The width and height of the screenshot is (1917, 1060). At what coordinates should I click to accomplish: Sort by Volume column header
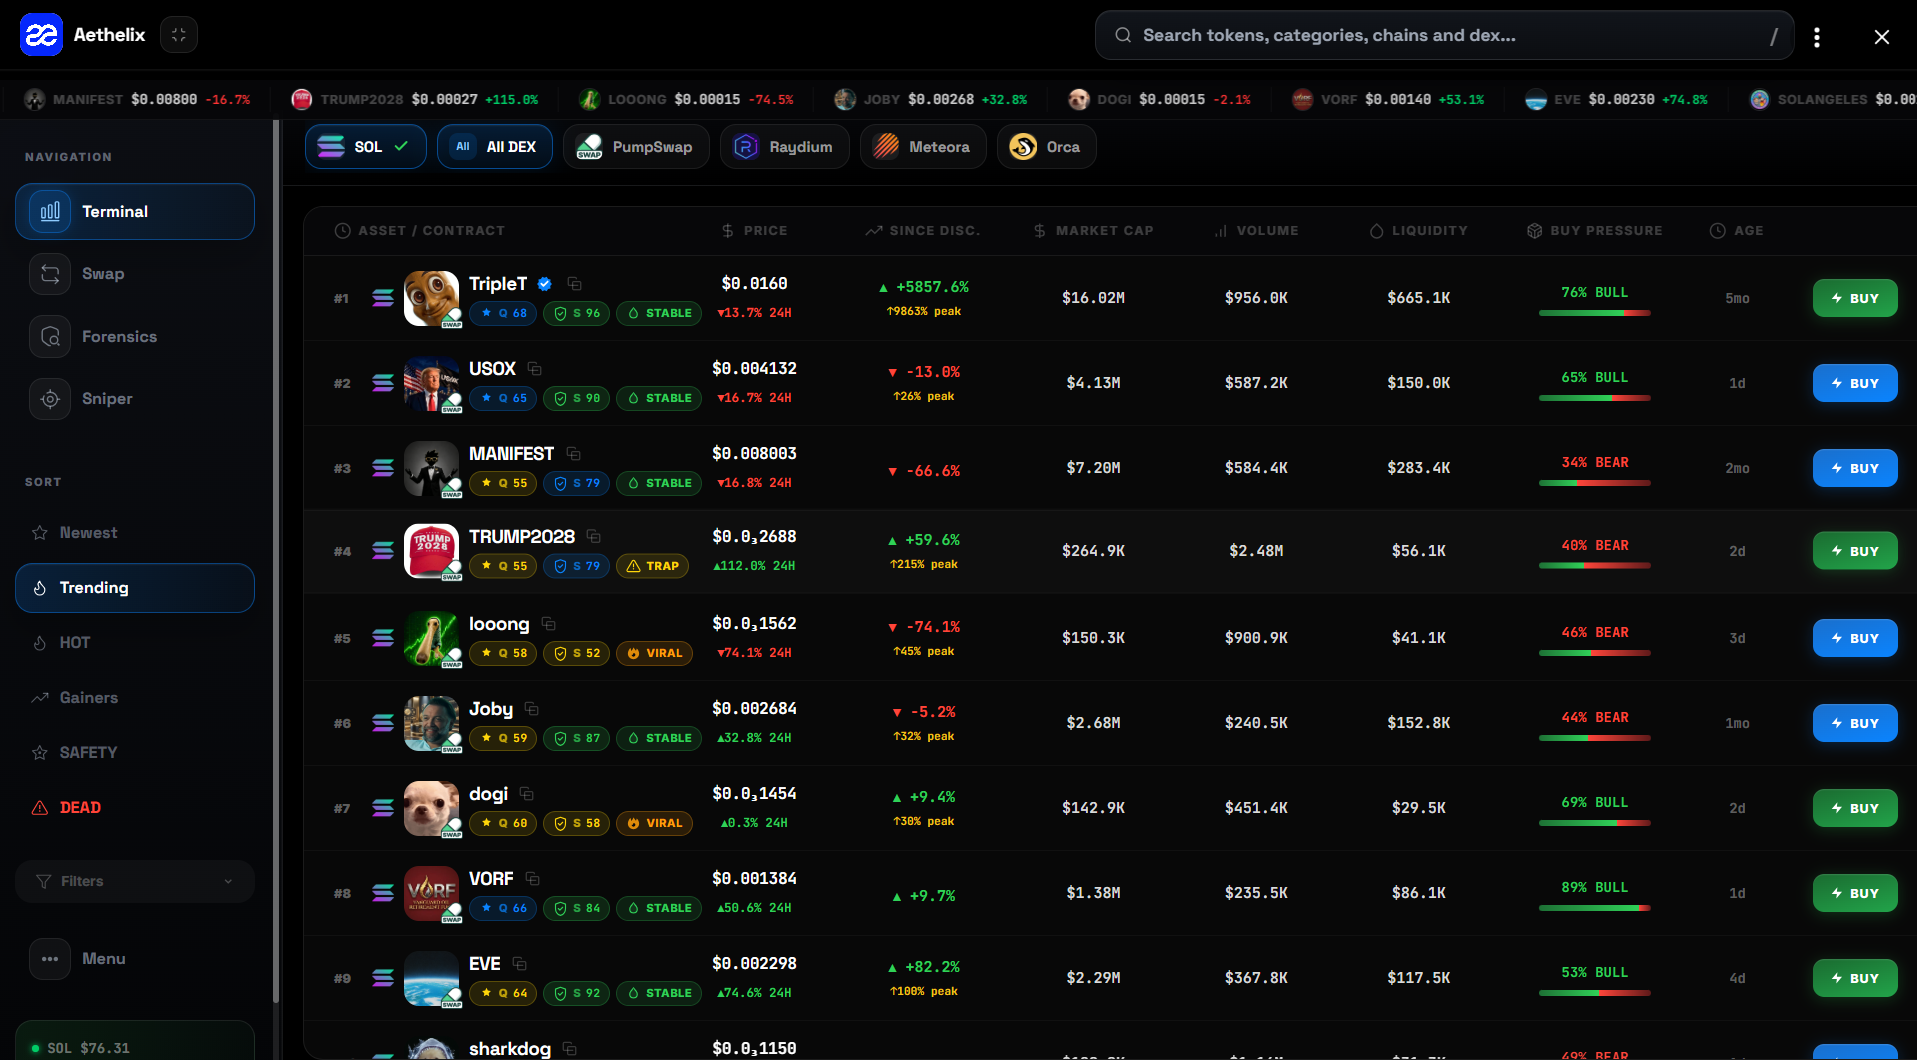pos(1257,231)
